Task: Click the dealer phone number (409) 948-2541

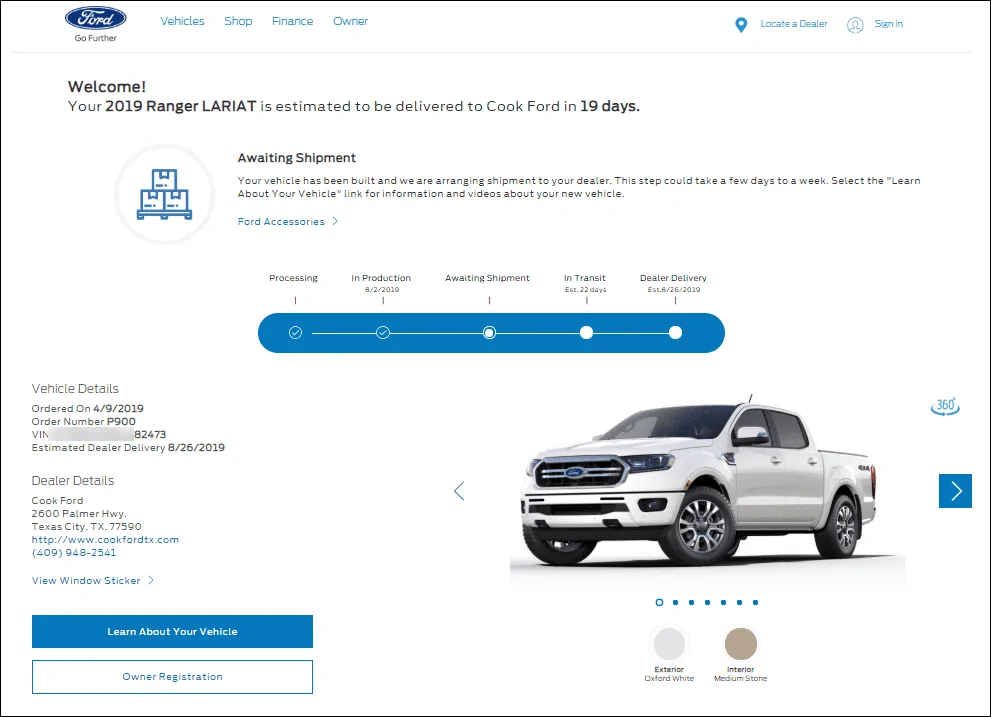Action: tap(74, 553)
